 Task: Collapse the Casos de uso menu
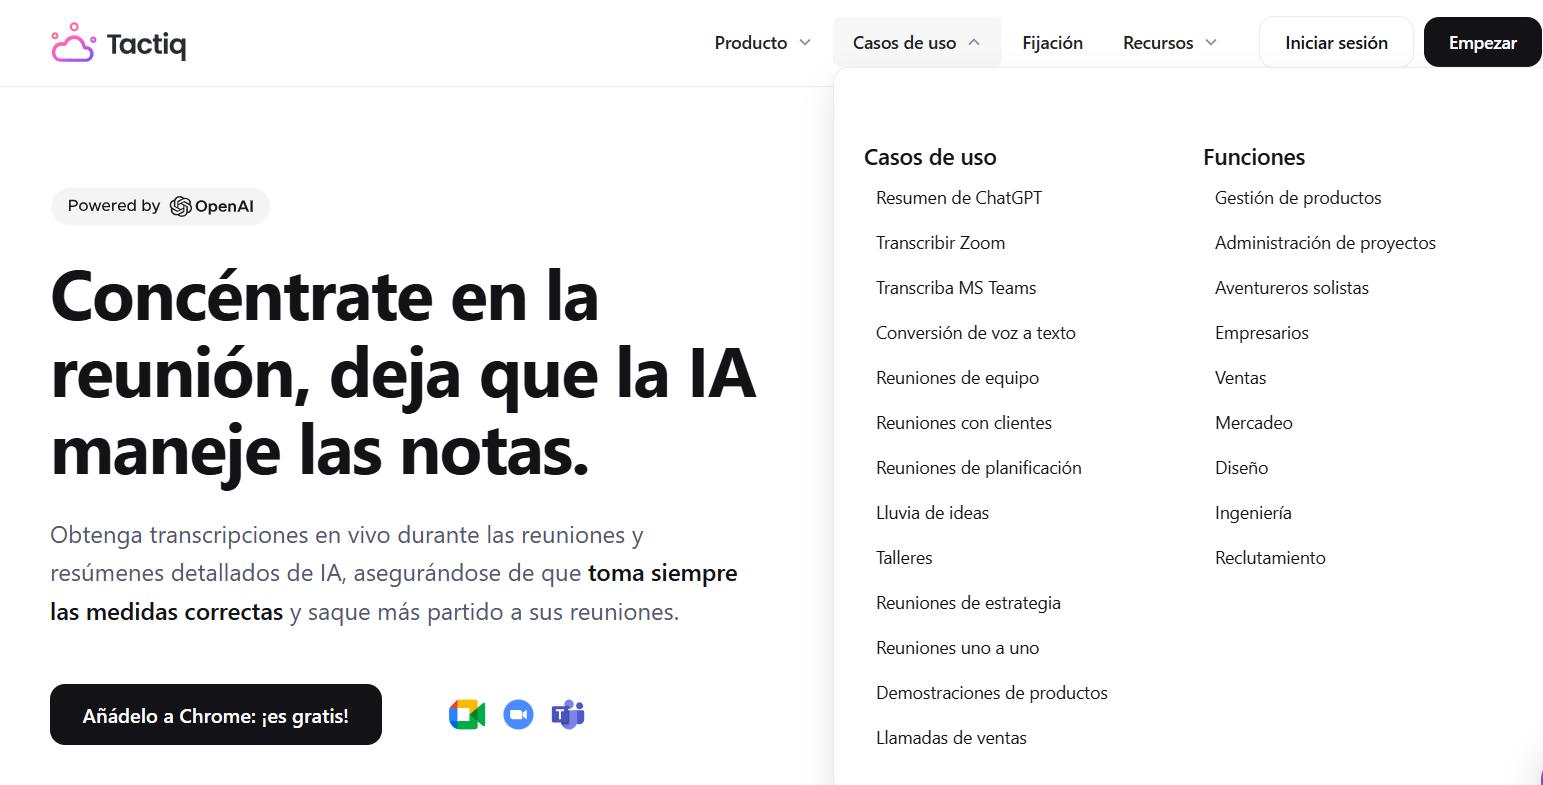pyautogui.click(x=917, y=43)
